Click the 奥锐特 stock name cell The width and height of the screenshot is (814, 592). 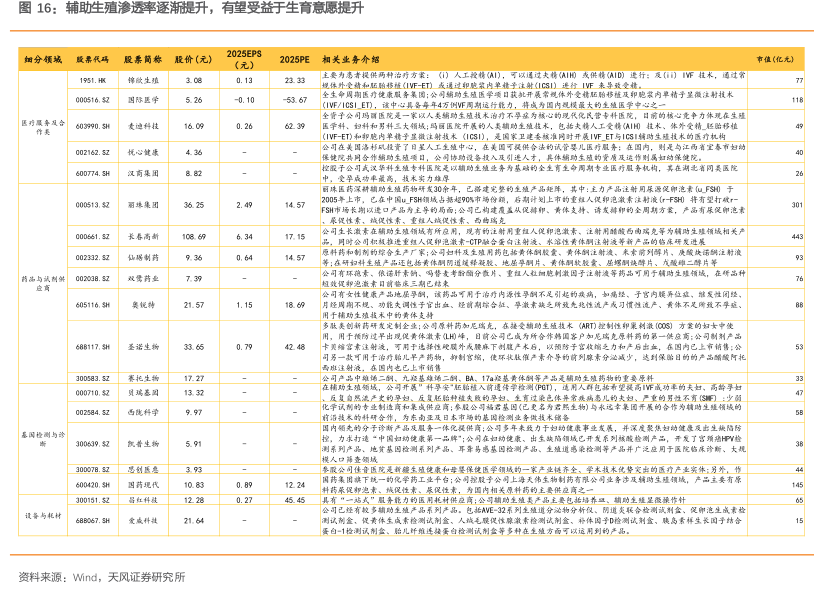[142, 304]
